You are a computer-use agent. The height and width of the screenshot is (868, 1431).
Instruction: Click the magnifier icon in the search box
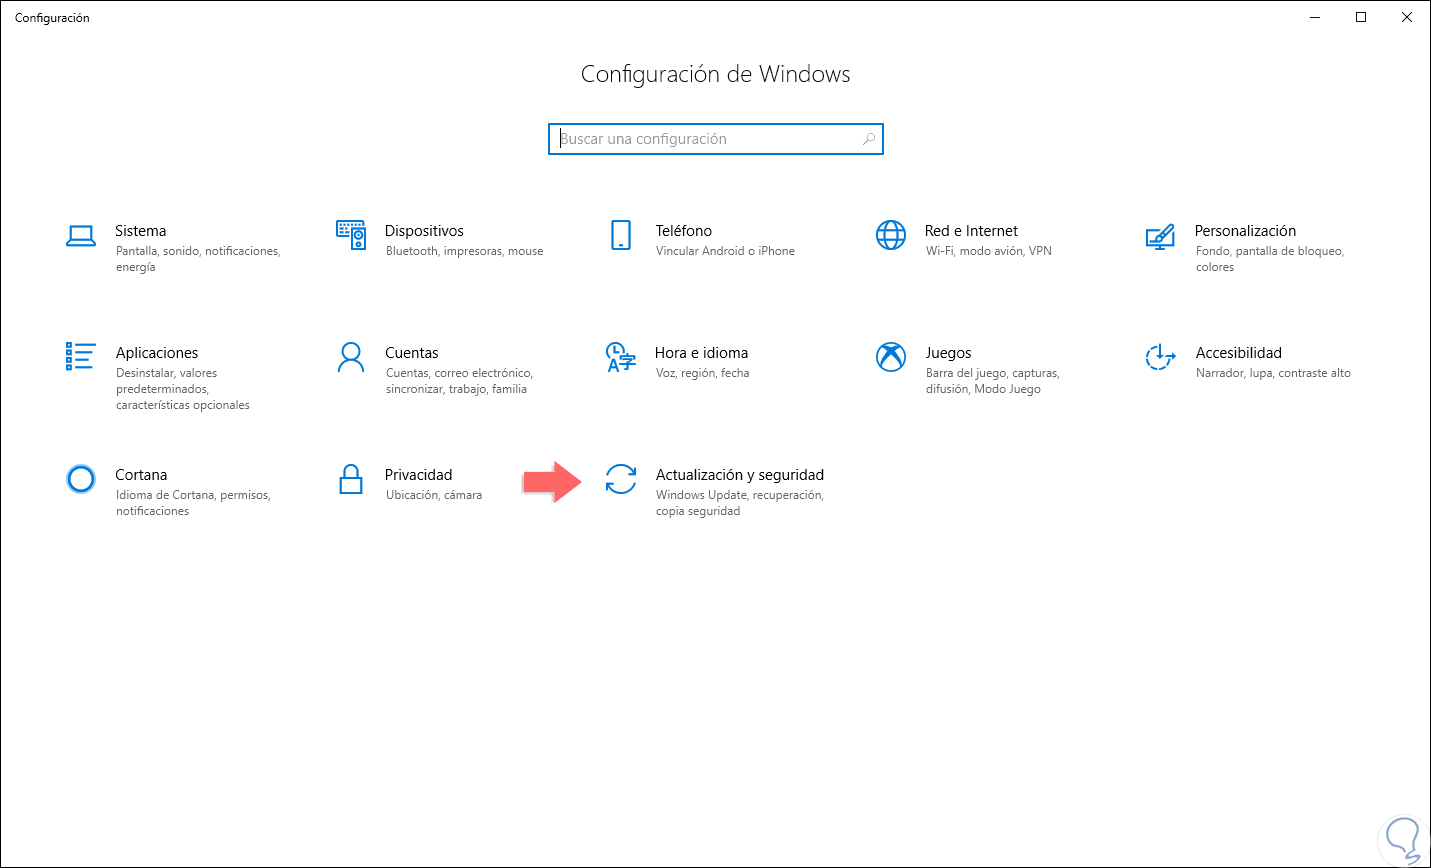click(869, 139)
